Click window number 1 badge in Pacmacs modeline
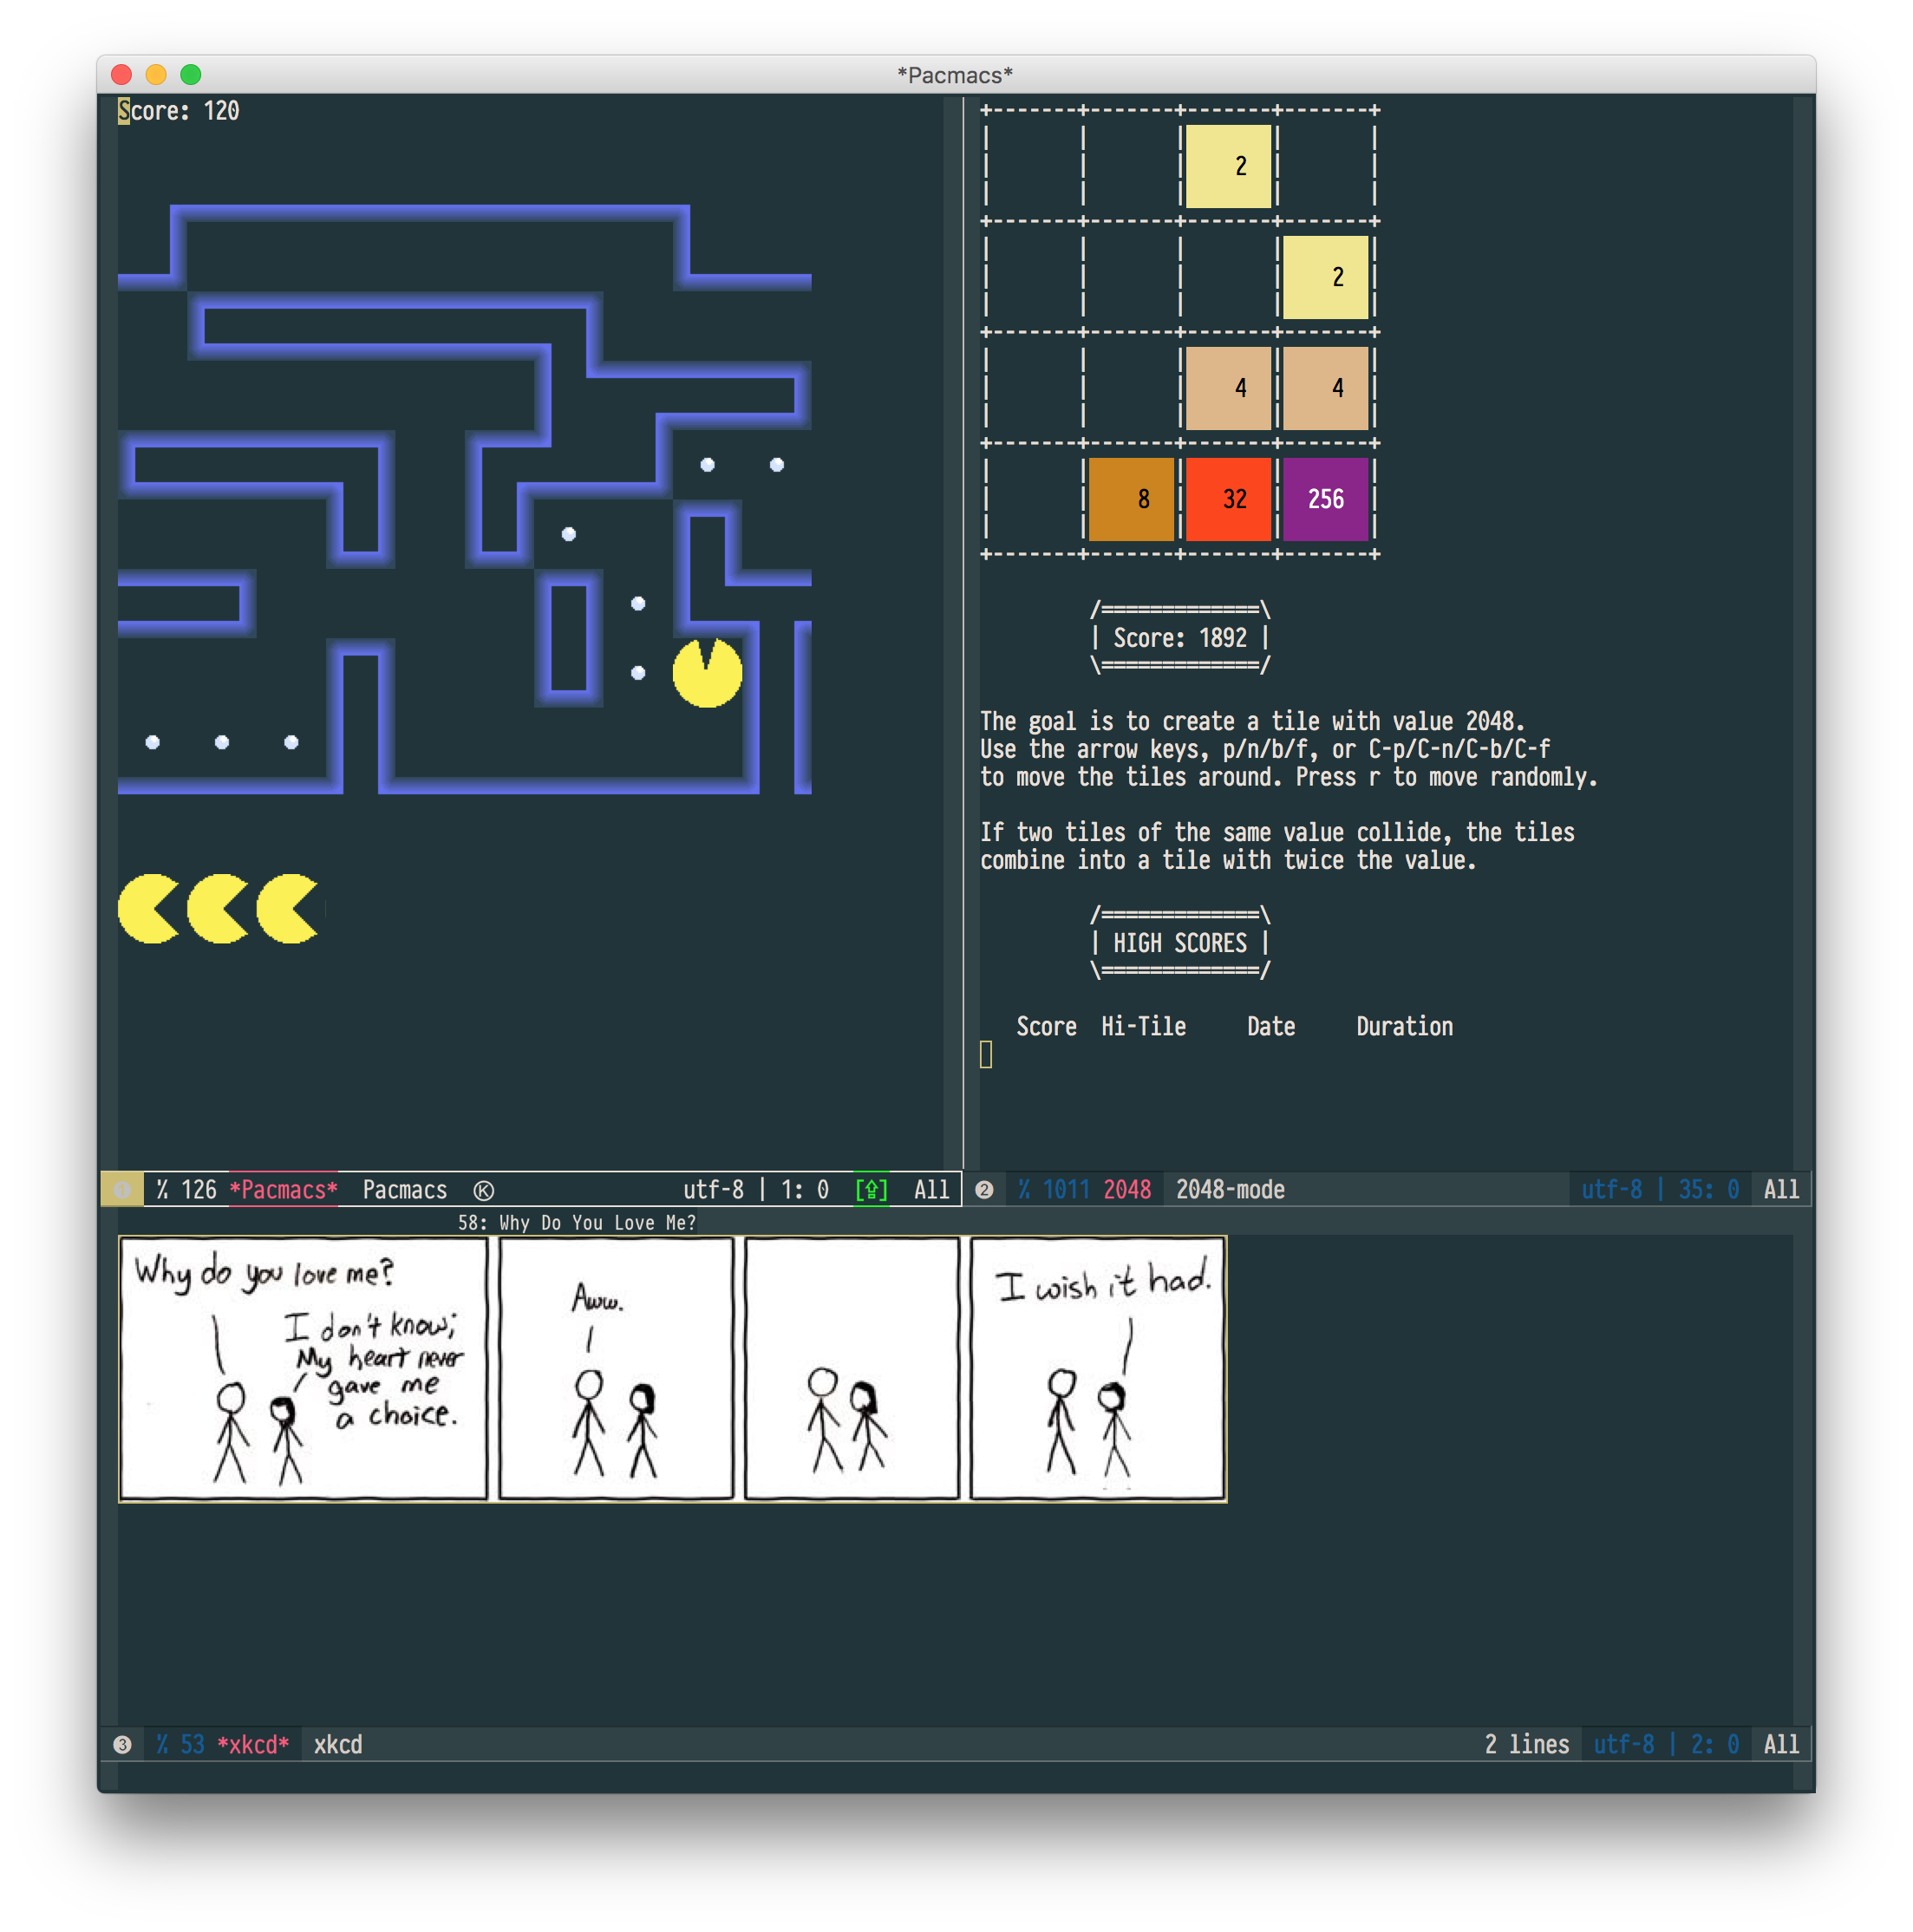The width and height of the screenshot is (1913, 1932). coord(122,1190)
